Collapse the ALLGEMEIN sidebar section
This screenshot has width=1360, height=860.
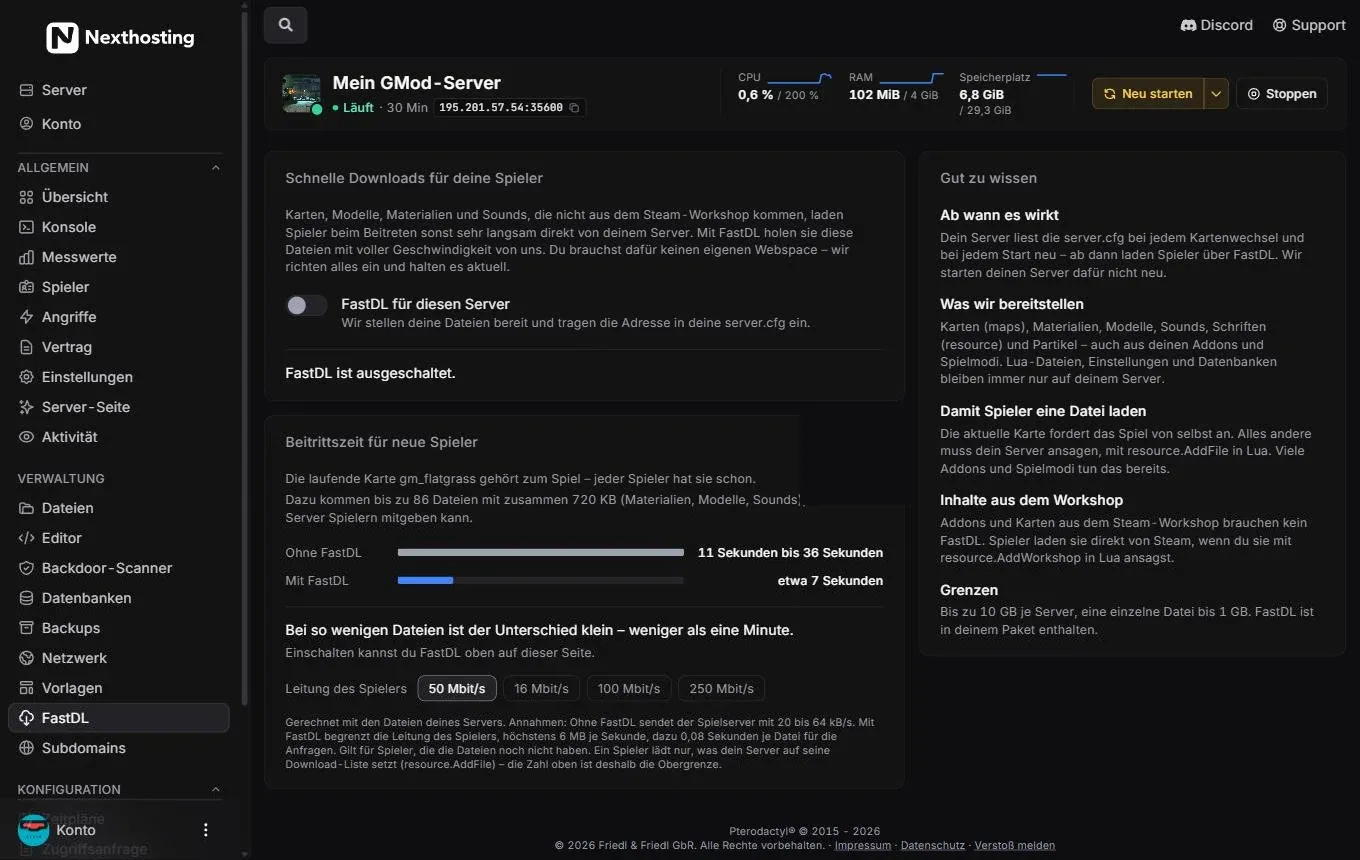tap(216, 168)
